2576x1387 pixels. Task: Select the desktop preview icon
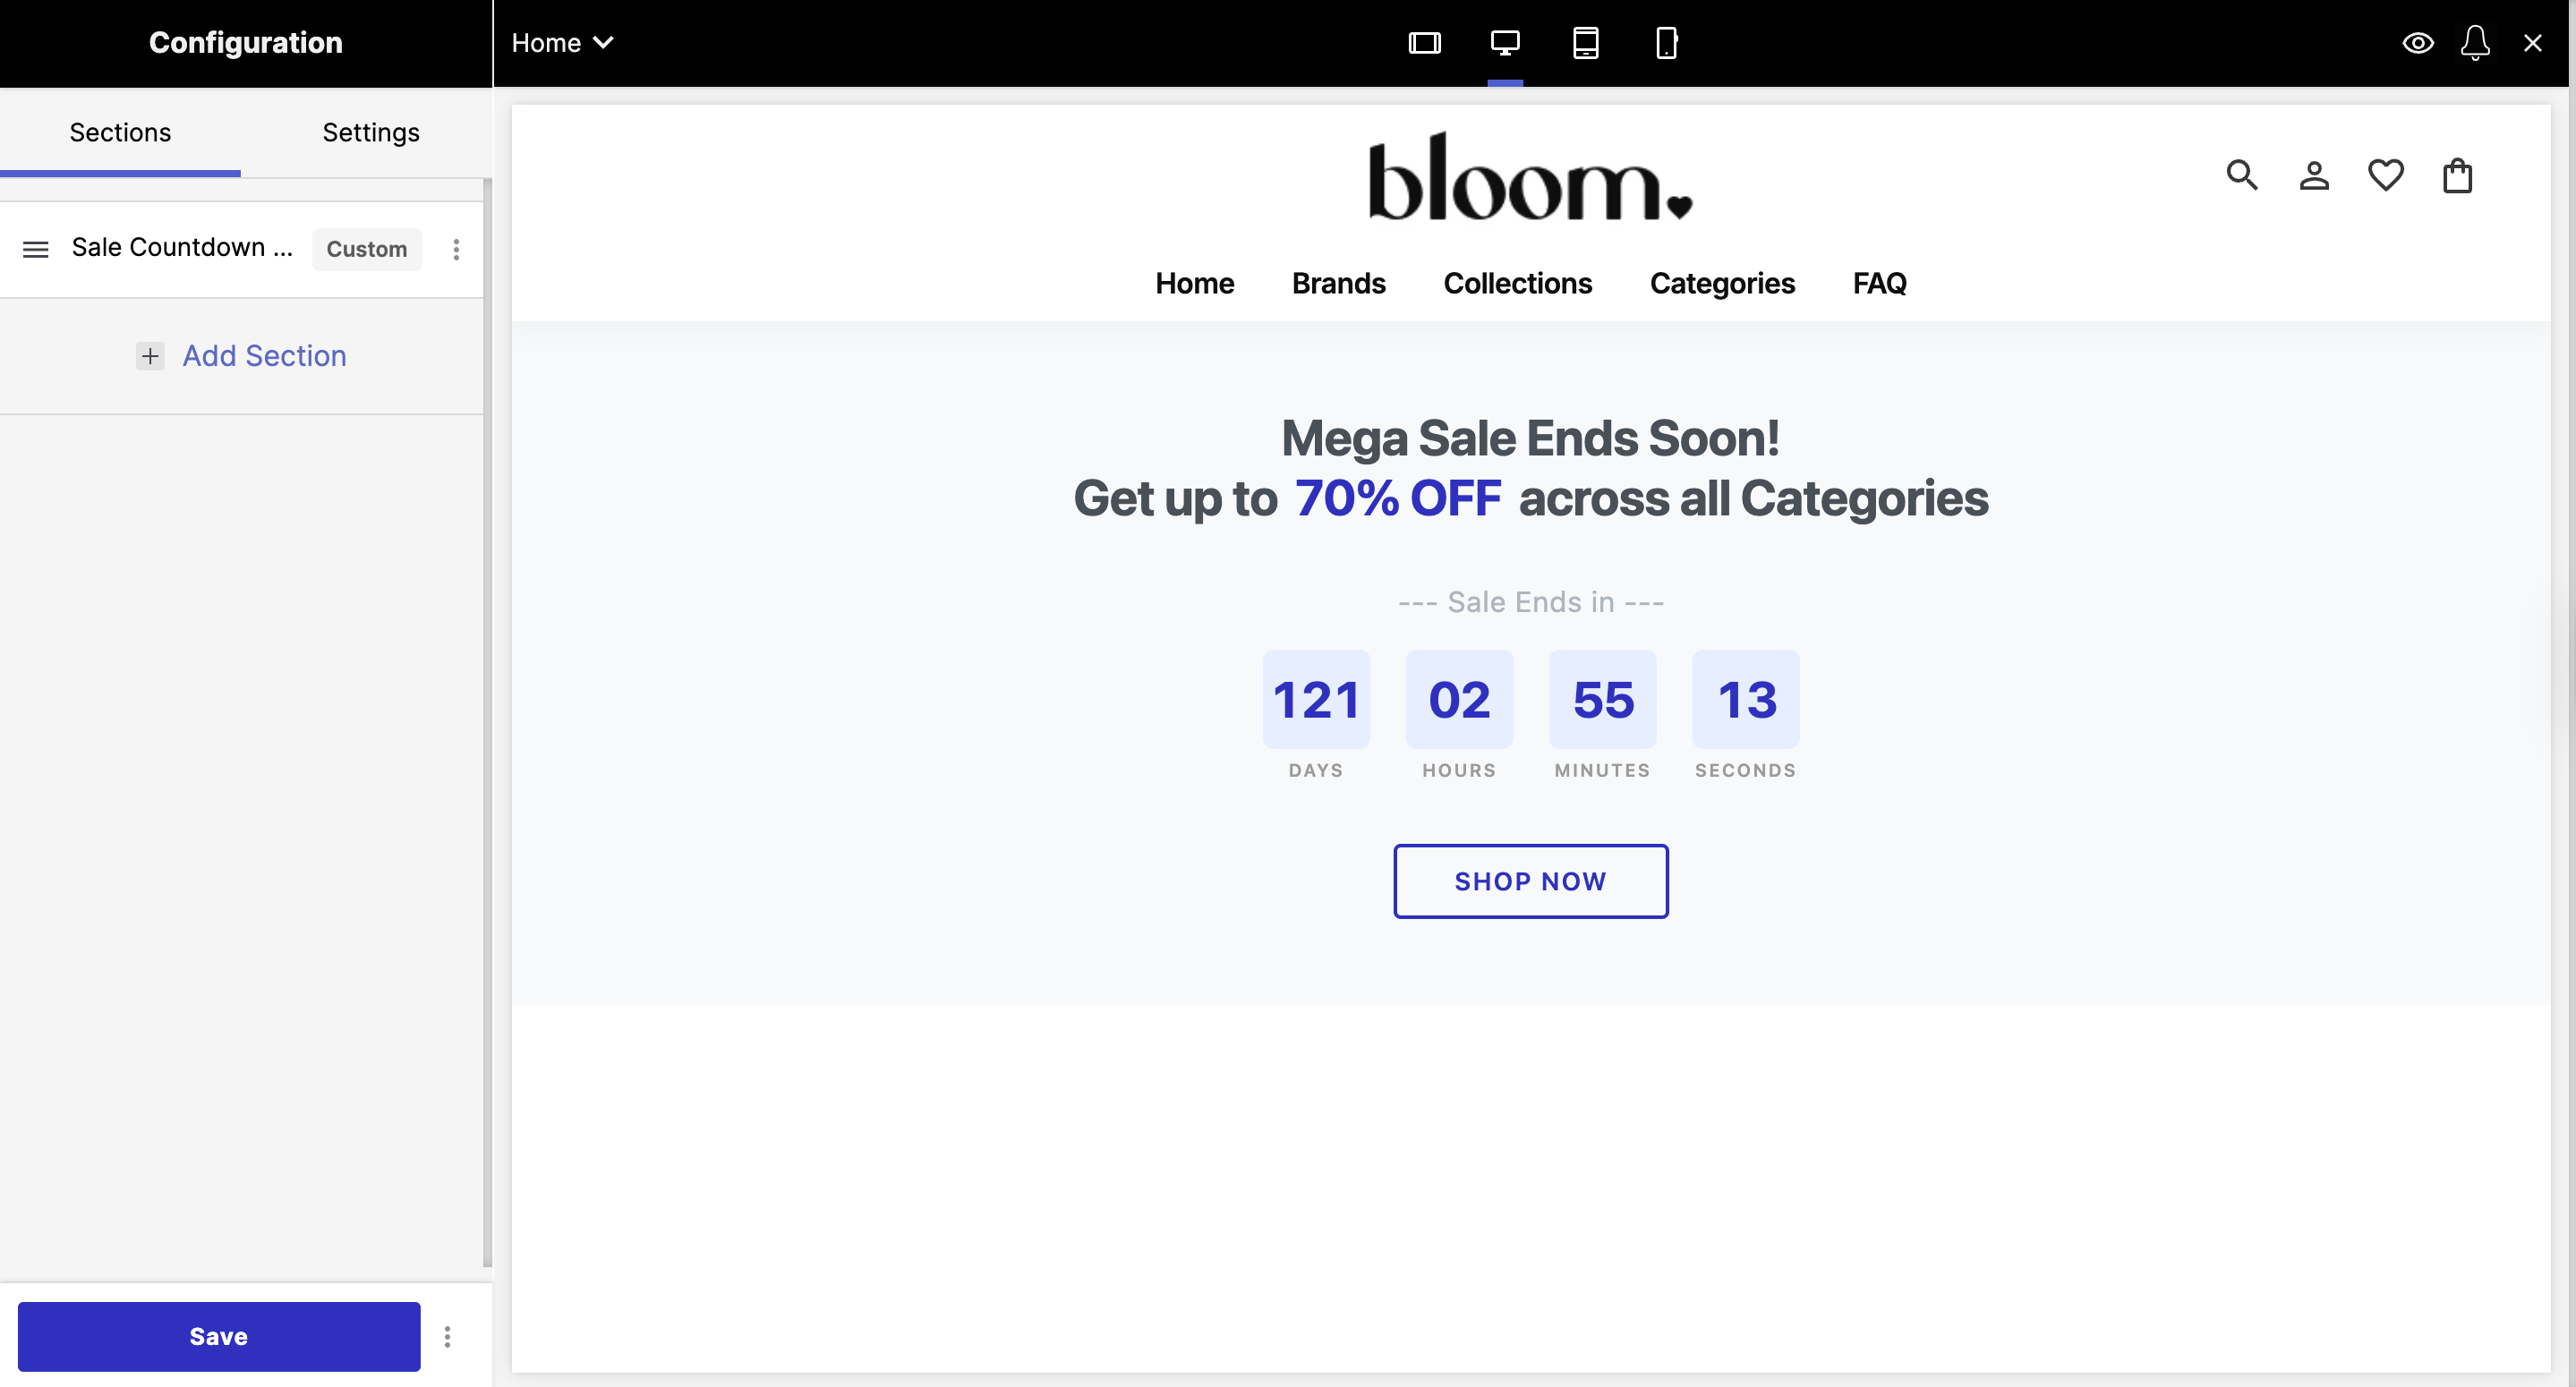[x=1505, y=43]
